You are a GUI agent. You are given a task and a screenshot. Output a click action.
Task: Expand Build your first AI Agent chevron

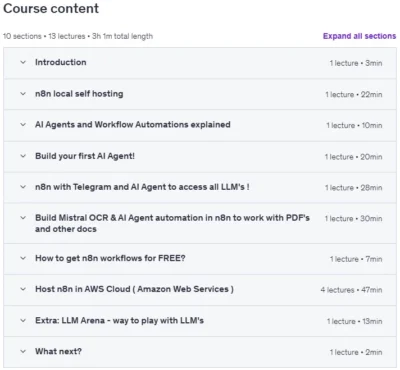coord(23,156)
